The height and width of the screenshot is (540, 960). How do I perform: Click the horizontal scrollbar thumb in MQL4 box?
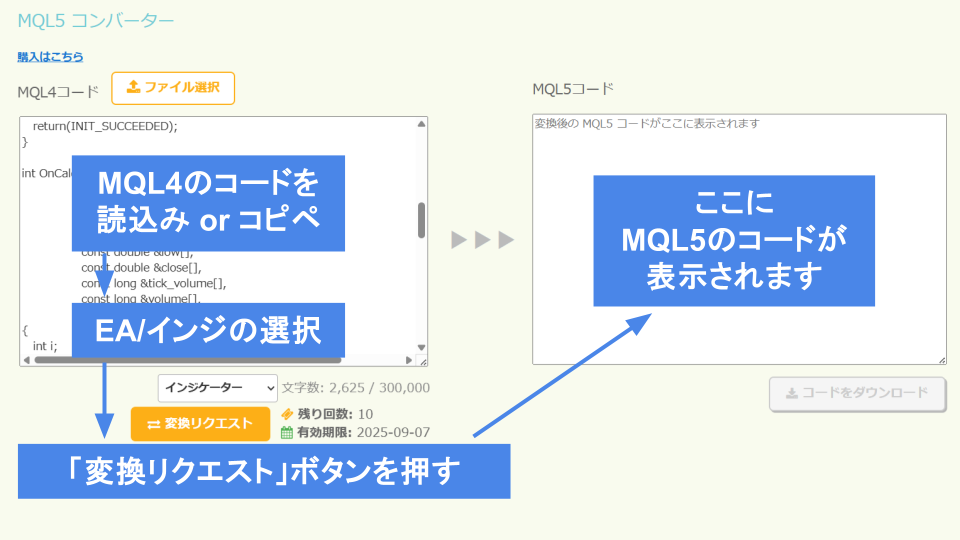tap(187, 360)
